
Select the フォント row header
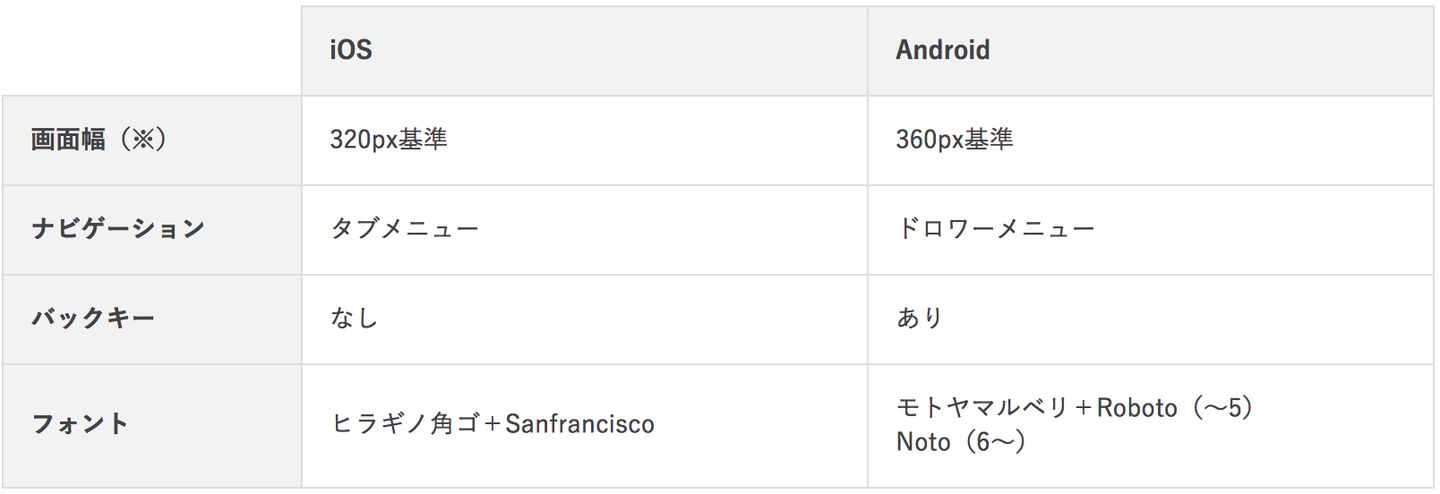click(x=80, y=424)
